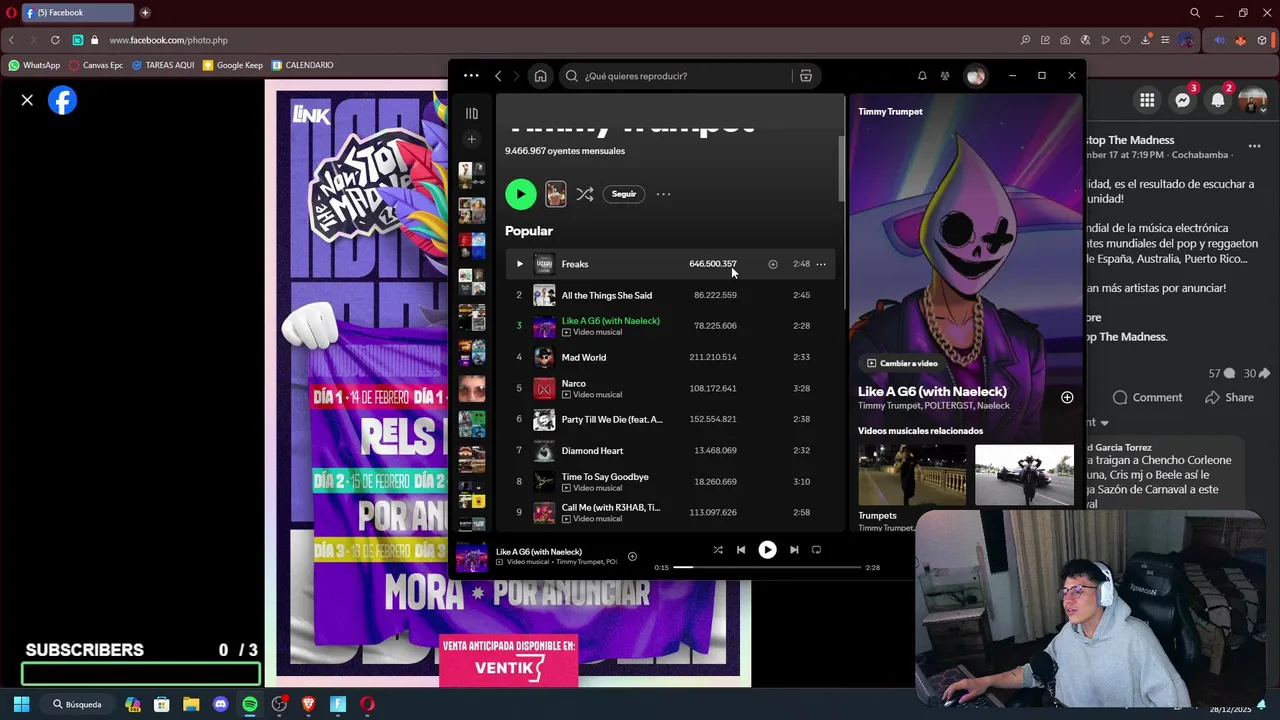Open the friend activity icon in Spotify

click(945, 76)
